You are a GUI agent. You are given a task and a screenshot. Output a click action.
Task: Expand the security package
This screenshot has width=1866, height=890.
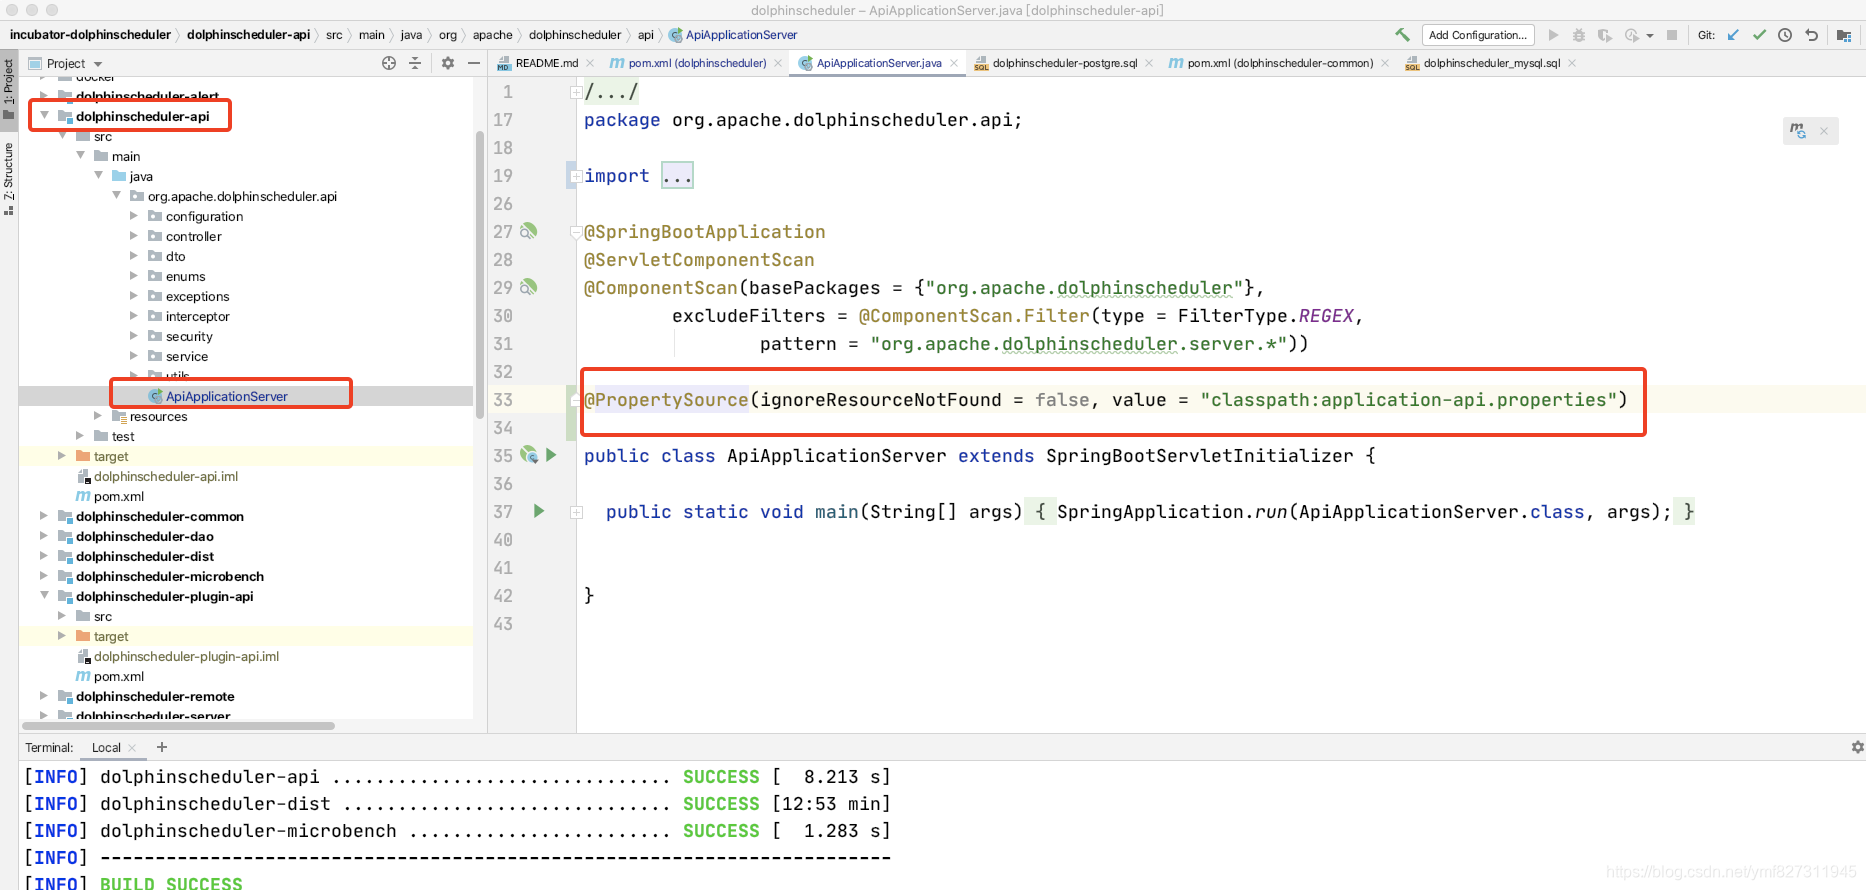point(135,336)
